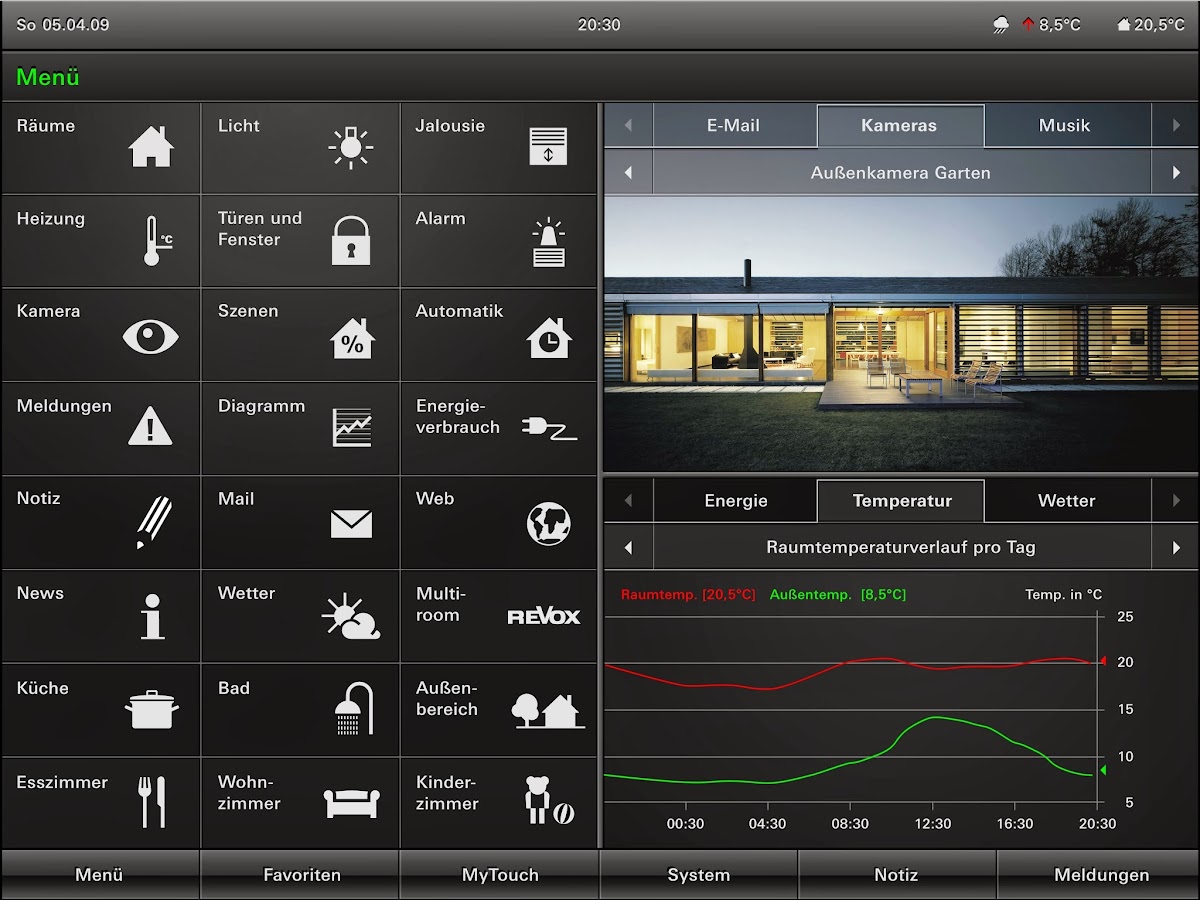This screenshot has width=1200, height=900.
Task: Switch to the Wetter tab
Action: pyautogui.click(x=1067, y=501)
